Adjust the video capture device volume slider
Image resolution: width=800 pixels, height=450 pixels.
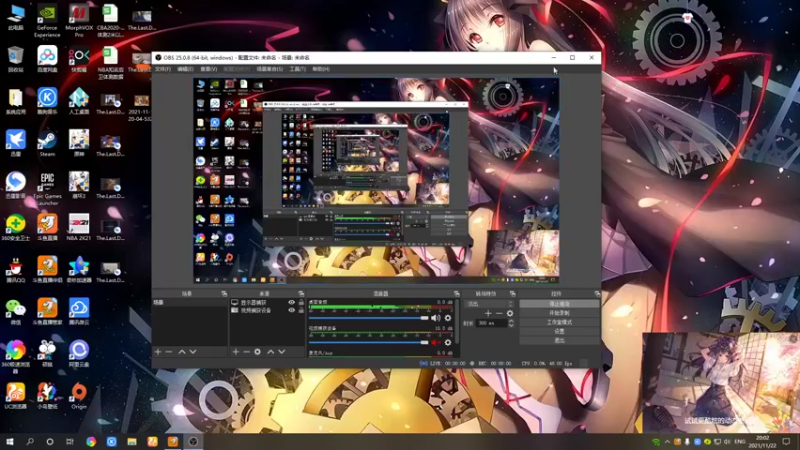coord(368,342)
